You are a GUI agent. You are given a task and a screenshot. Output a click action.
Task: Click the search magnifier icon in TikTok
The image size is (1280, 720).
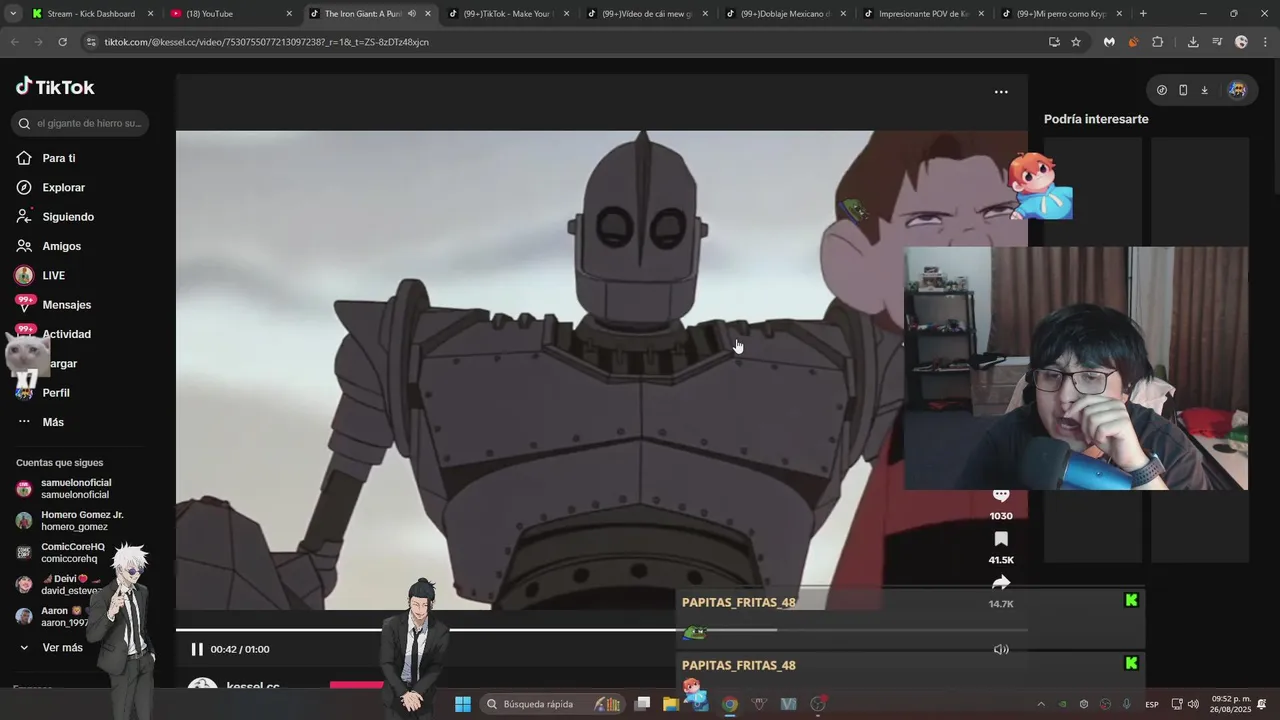tap(24, 123)
